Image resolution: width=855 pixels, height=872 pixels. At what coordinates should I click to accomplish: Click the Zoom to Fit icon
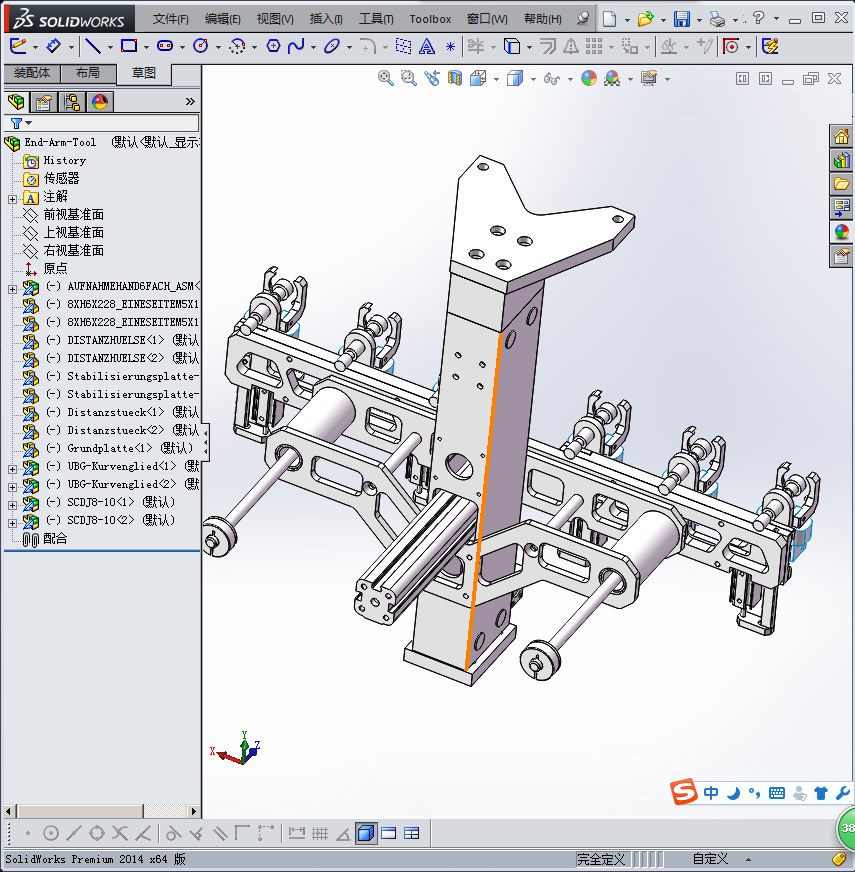pos(386,78)
